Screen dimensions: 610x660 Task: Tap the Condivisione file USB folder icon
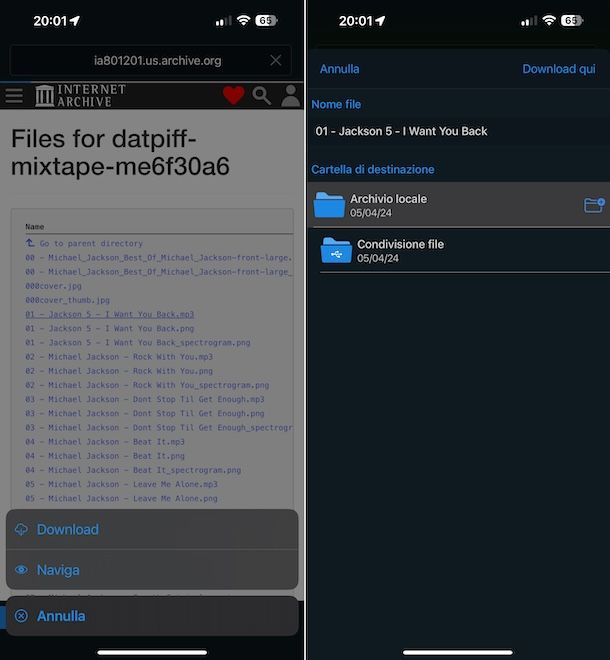pyautogui.click(x=336, y=250)
